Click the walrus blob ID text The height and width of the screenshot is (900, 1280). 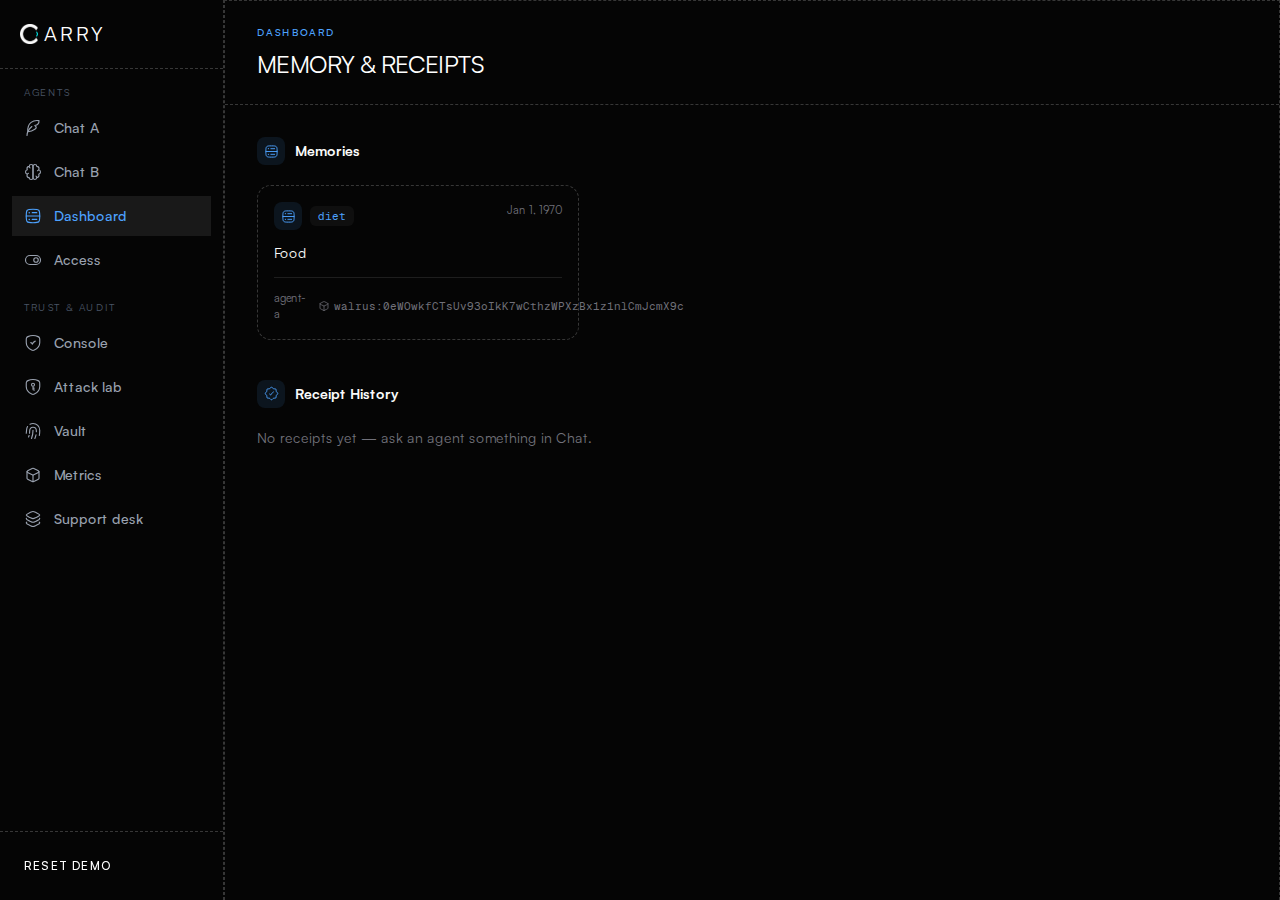point(509,306)
